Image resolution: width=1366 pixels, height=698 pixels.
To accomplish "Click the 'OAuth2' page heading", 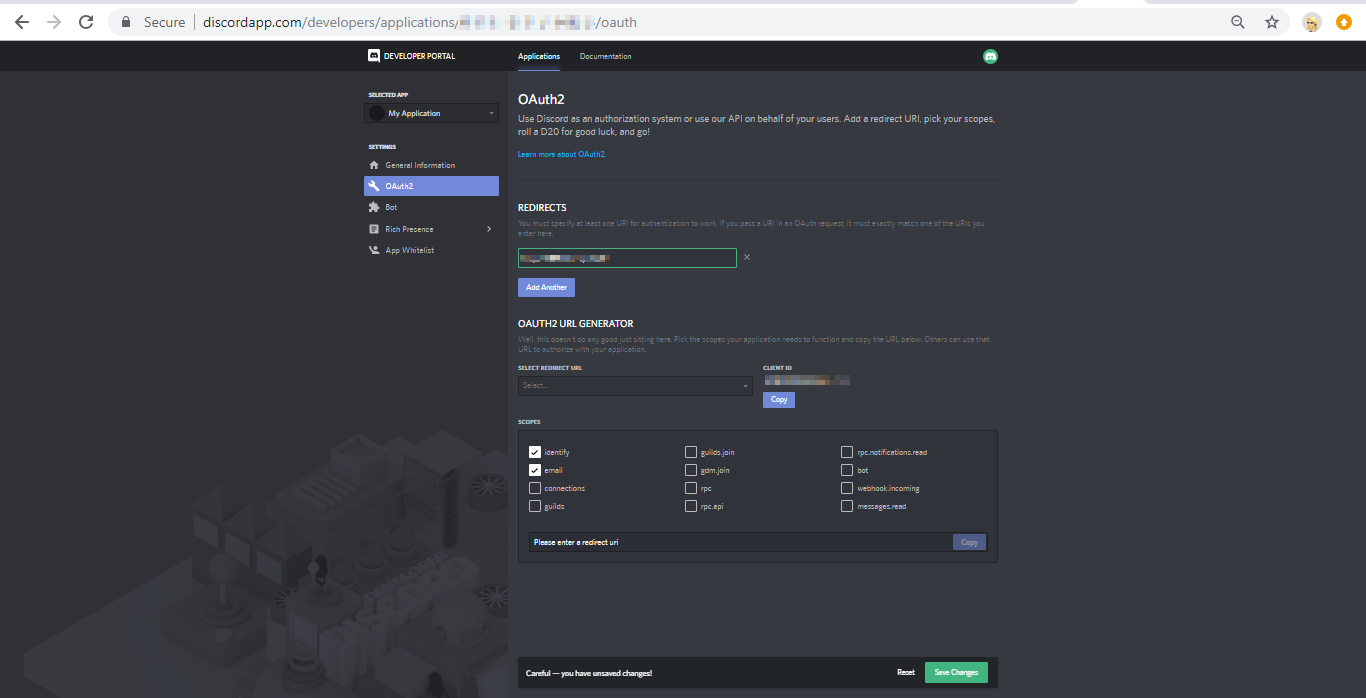I will (542, 100).
